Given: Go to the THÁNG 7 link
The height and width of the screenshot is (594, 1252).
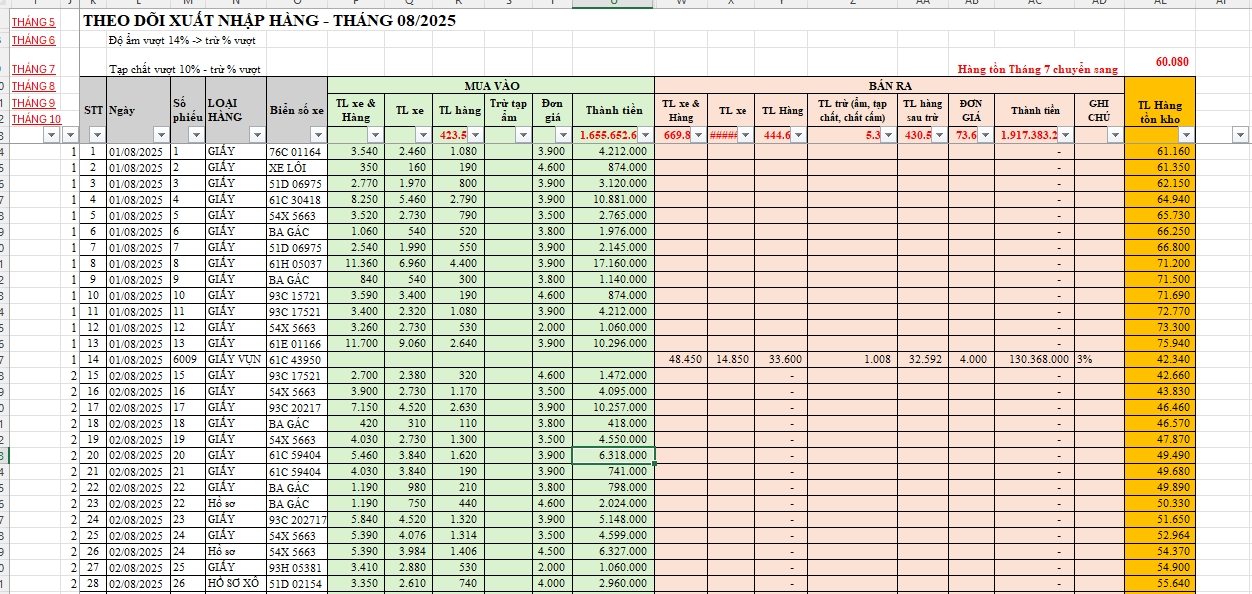Looking at the screenshot, I should [34, 69].
